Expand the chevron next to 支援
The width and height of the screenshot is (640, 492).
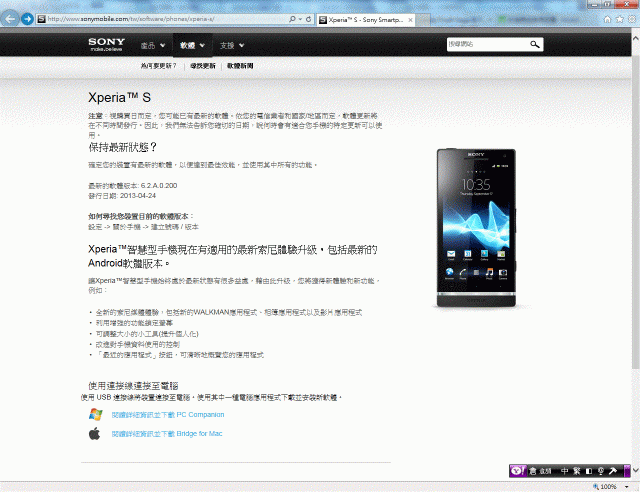pyautogui.click(x=242, y=45)
